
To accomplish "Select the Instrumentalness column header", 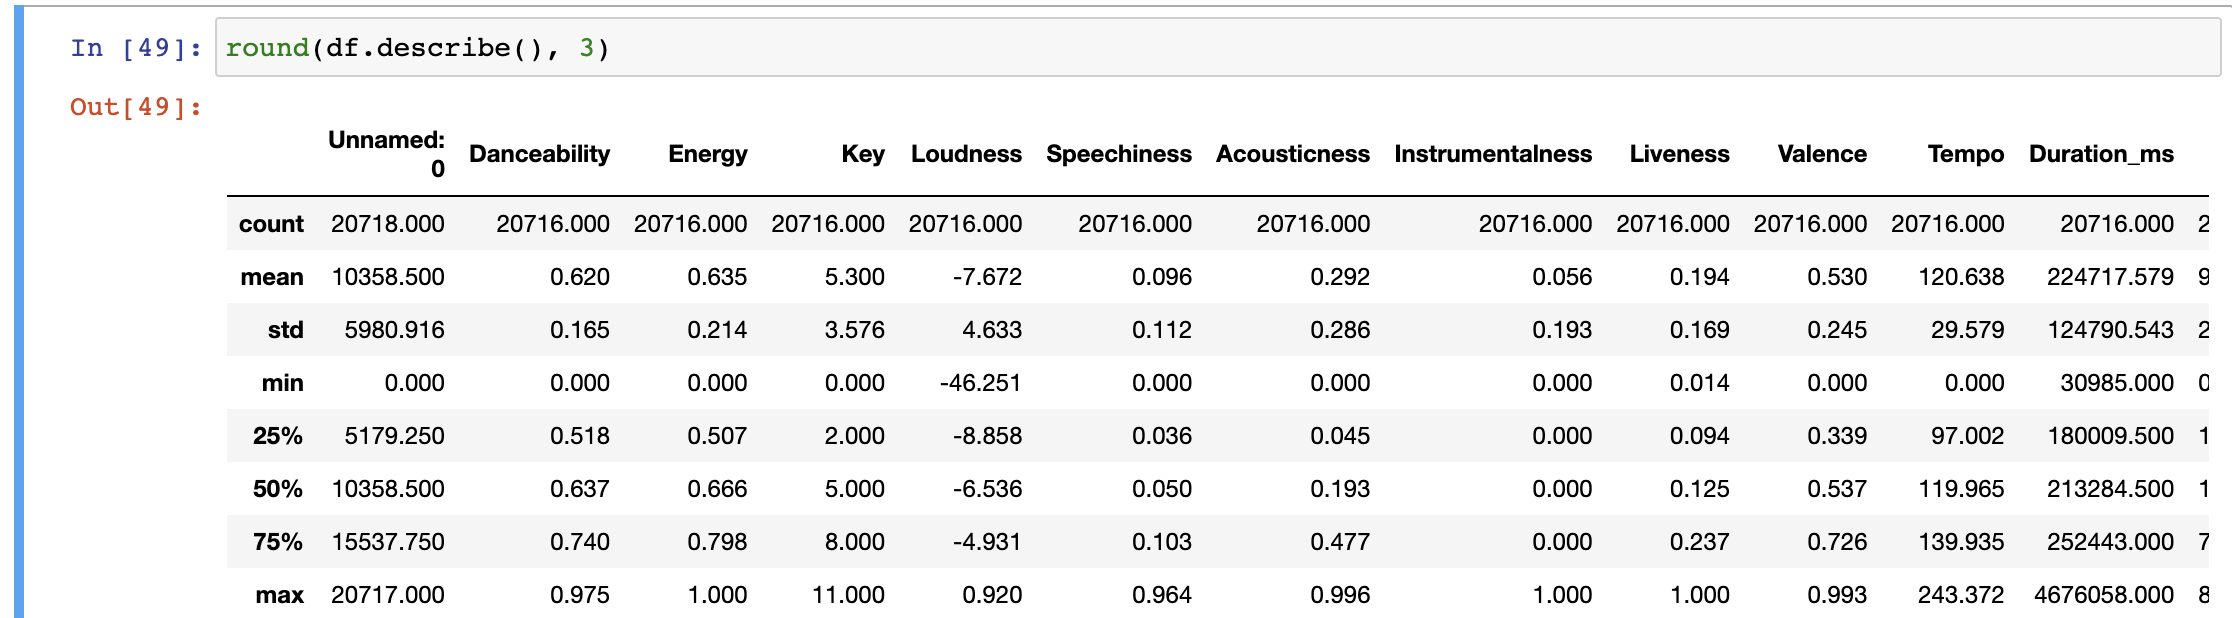I will point(1493,154).
